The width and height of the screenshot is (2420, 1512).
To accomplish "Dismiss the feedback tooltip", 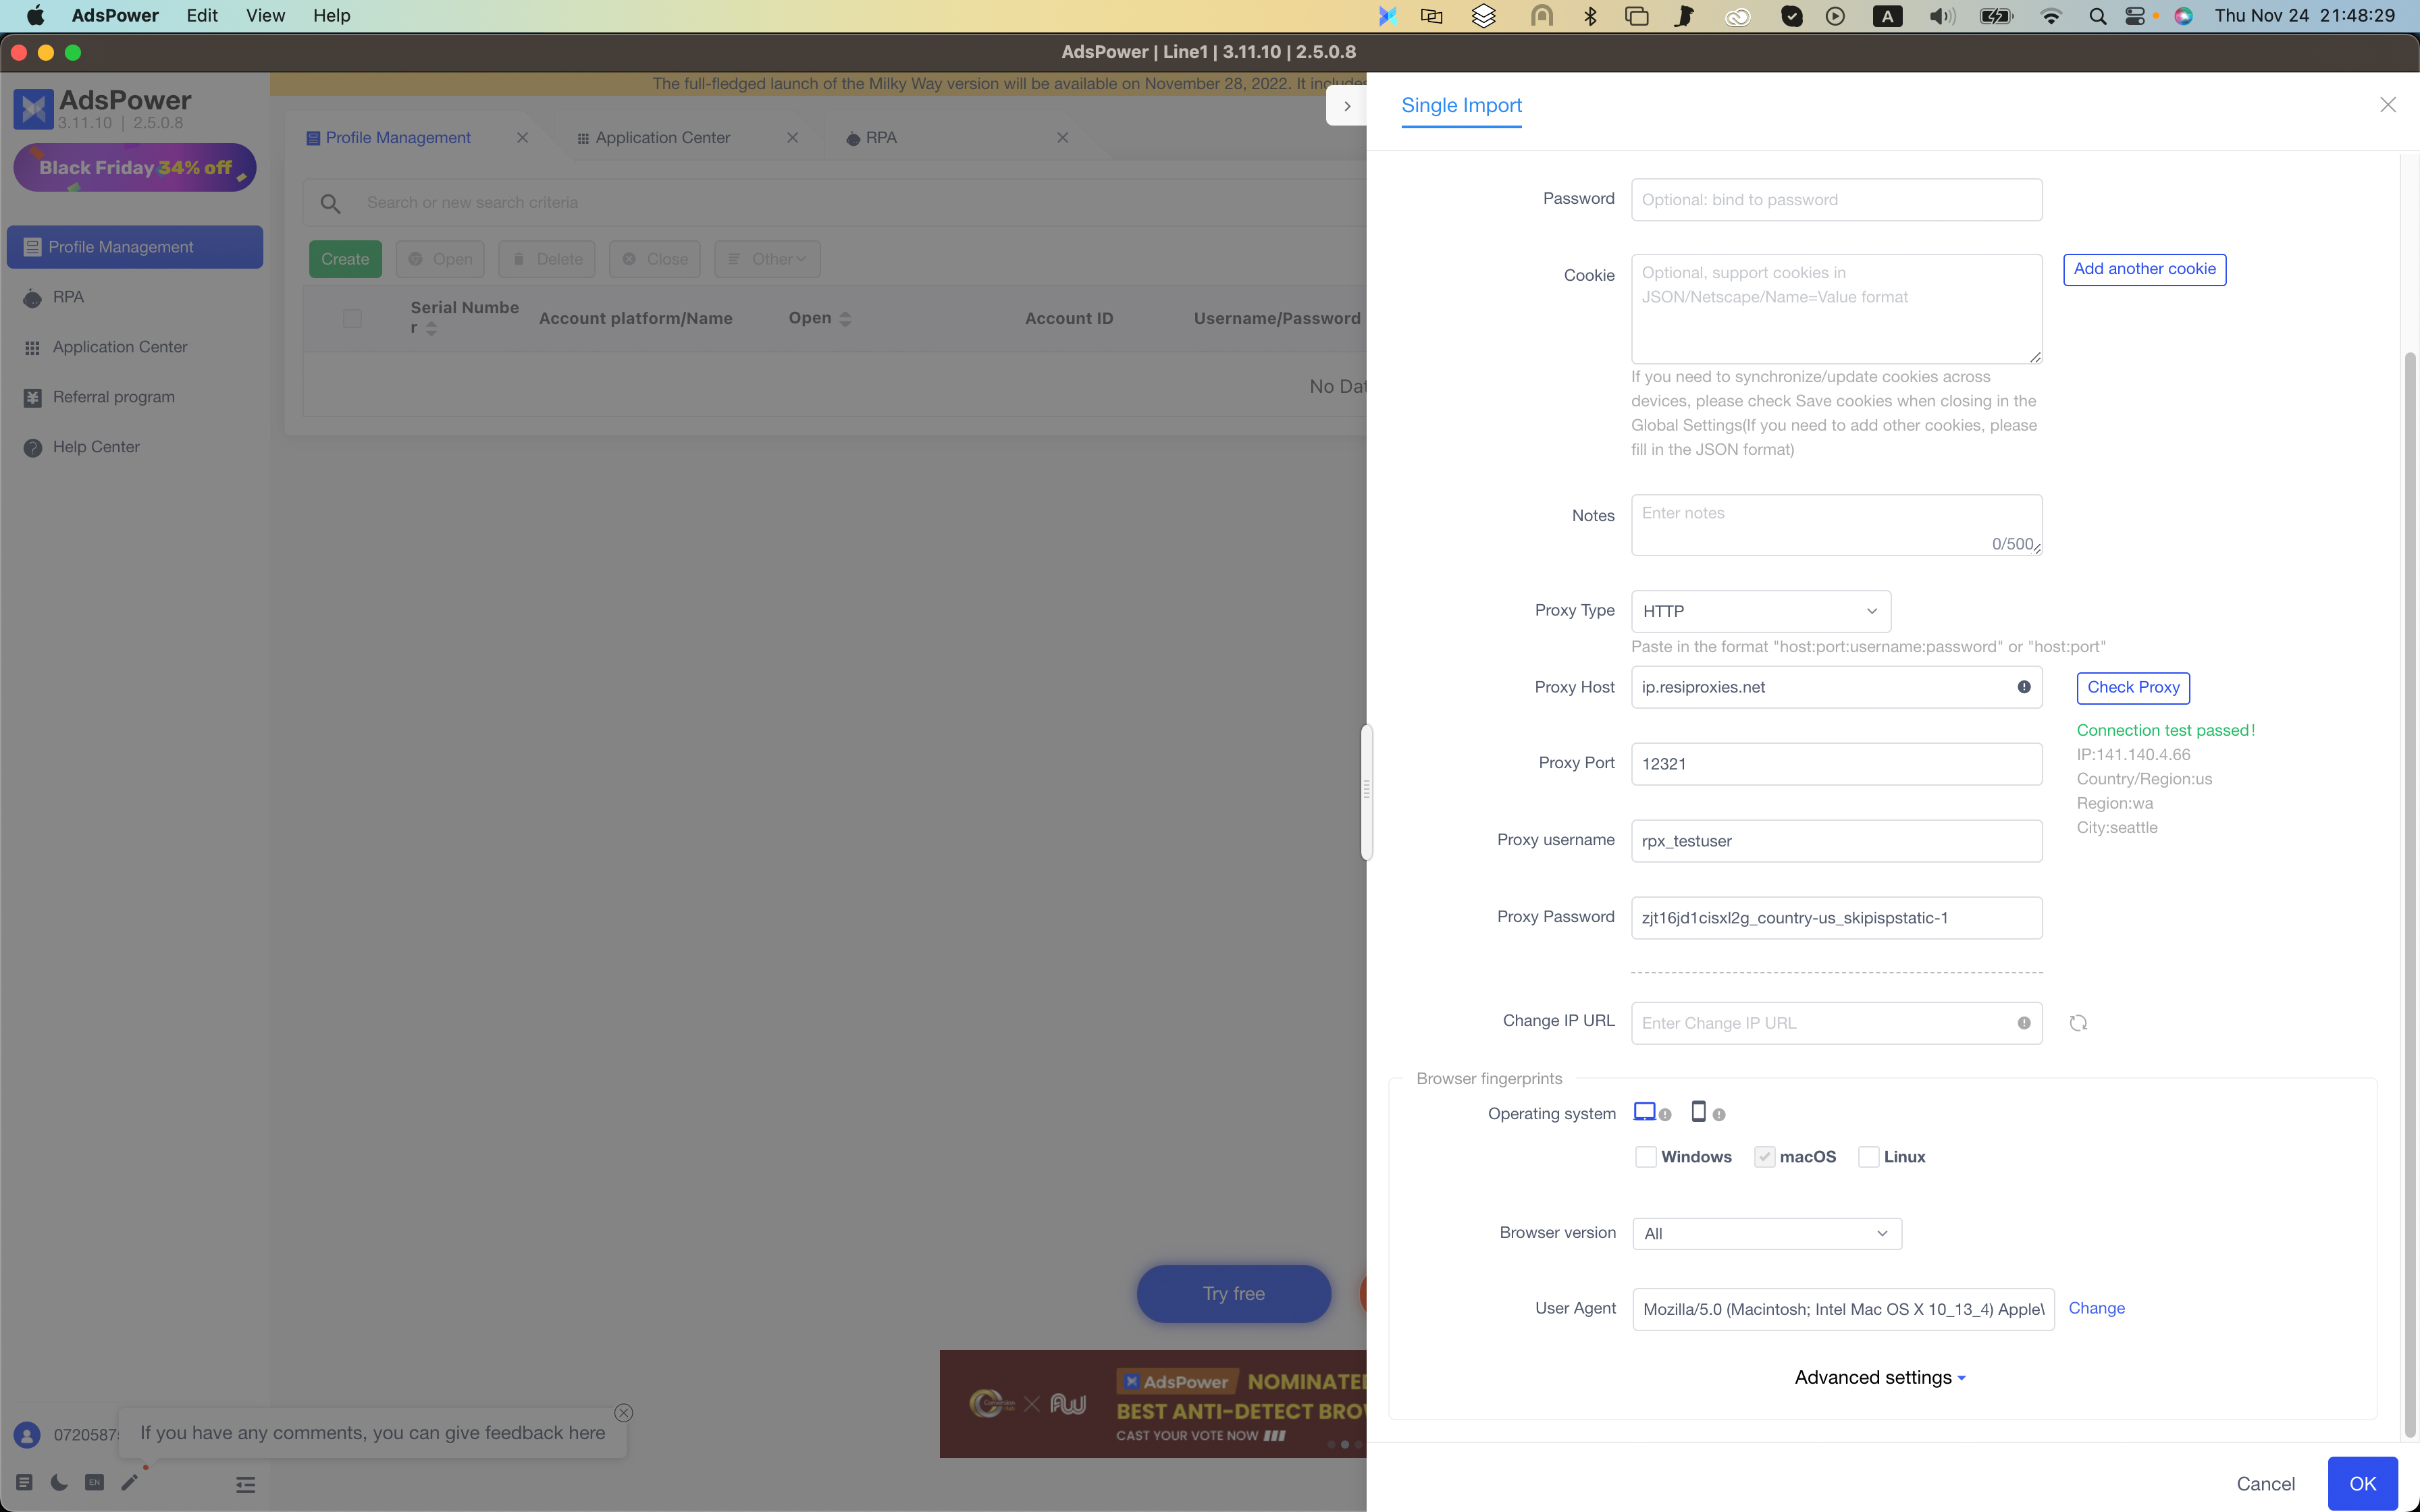I will pos(624,1412).
